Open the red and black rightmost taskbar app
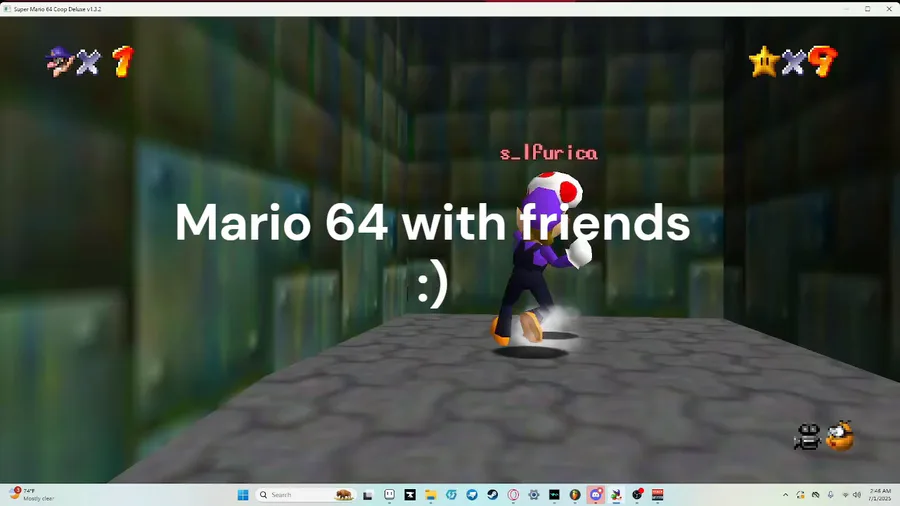The height and width of the screenshot is (506, 900). tap(658, 495)
